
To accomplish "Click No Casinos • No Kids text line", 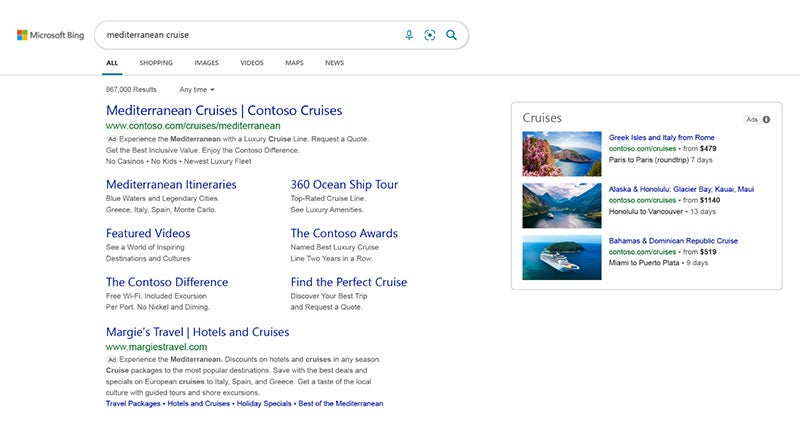I will click(x=179, y=161).
